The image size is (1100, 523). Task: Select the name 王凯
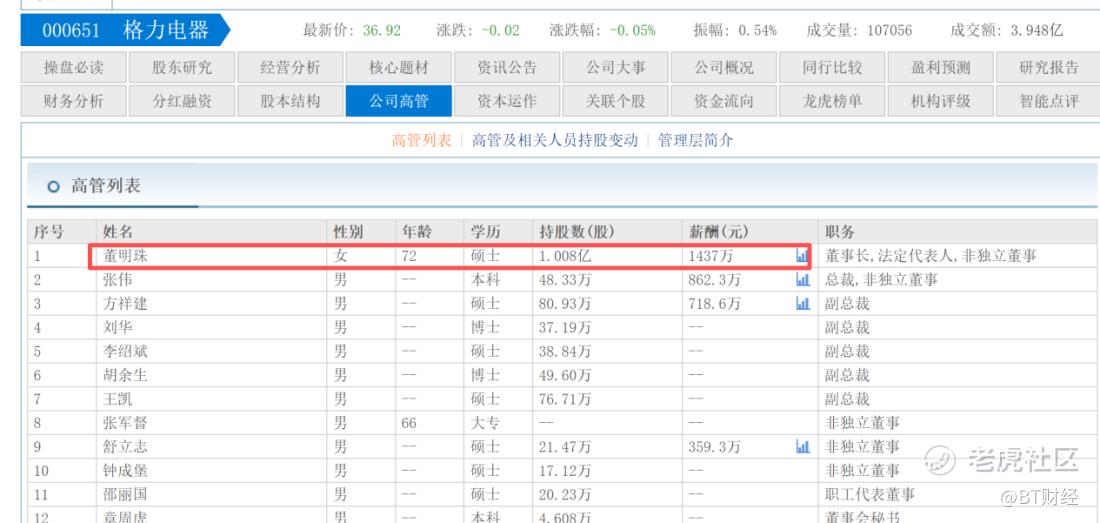click(118, 399)
